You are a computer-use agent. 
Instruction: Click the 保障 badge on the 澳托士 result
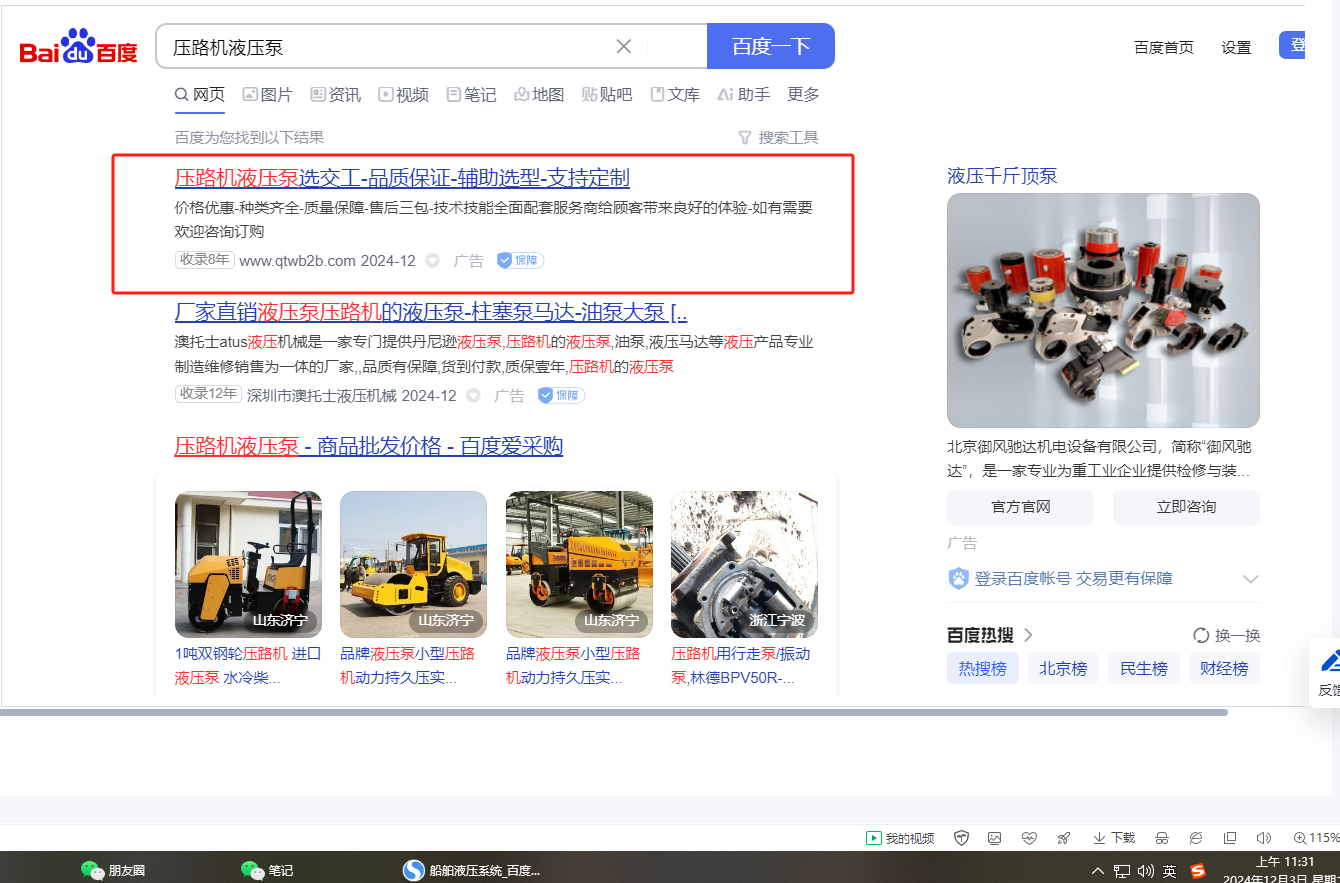pyautogui.click(x=561, y=396)
